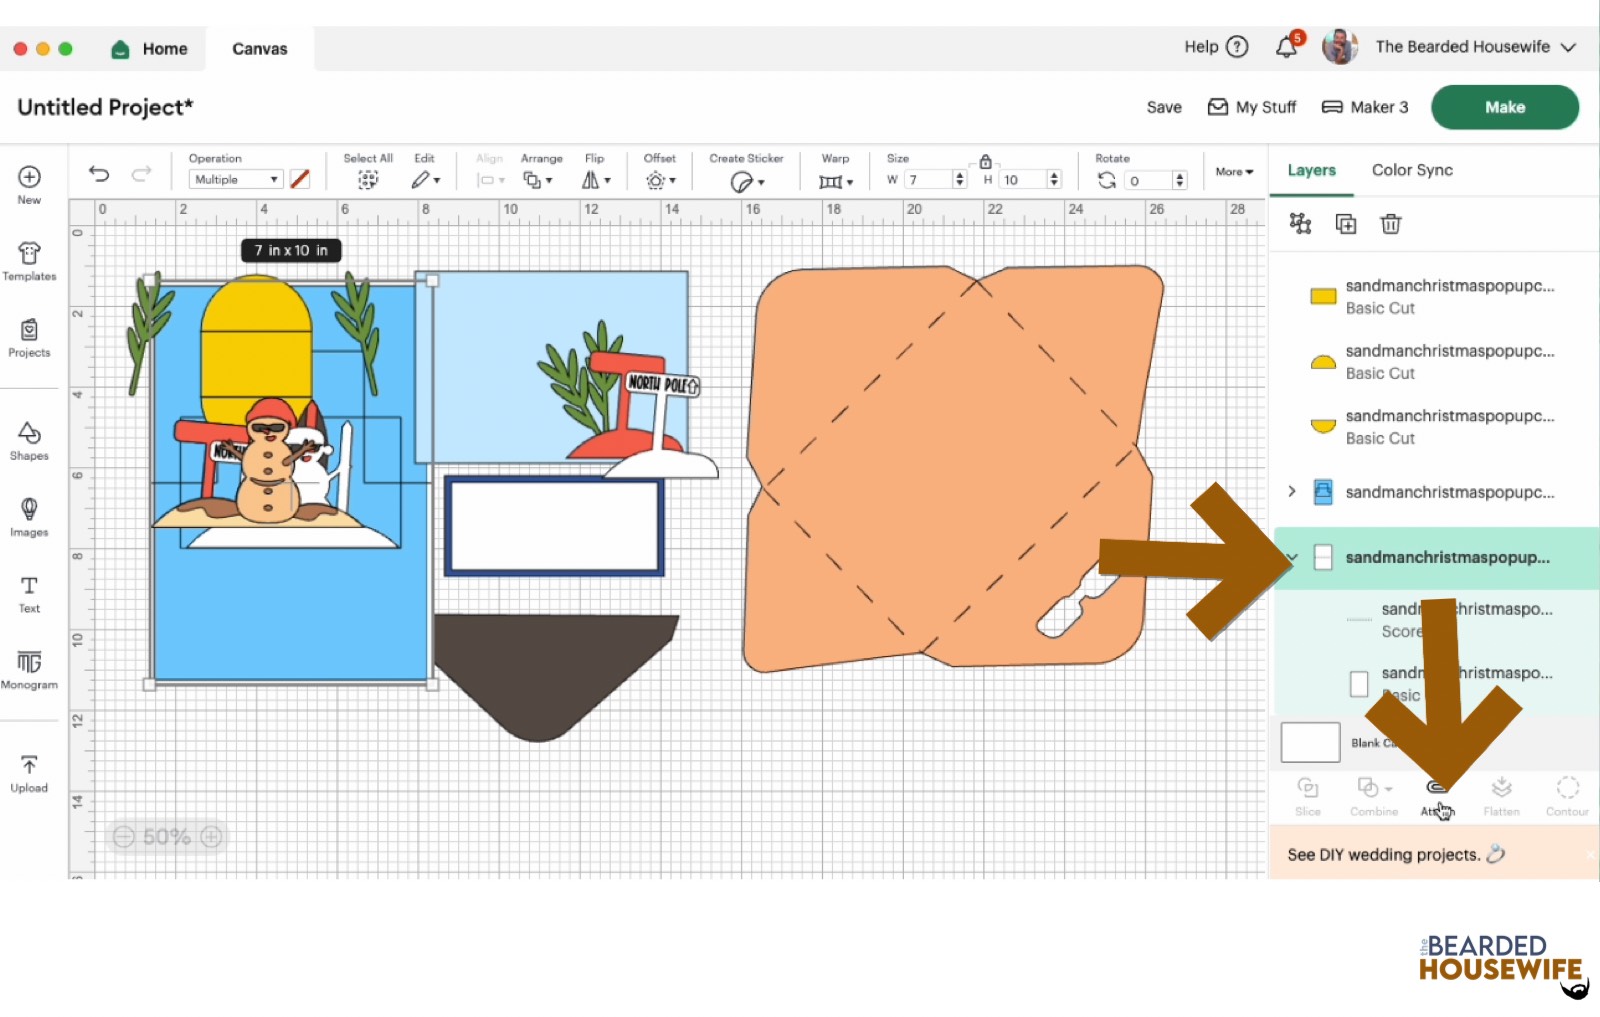The width and height of the screenshot is (1600, 1017).
Task: Open the Offset tool
Action: (x=660, y=180)
